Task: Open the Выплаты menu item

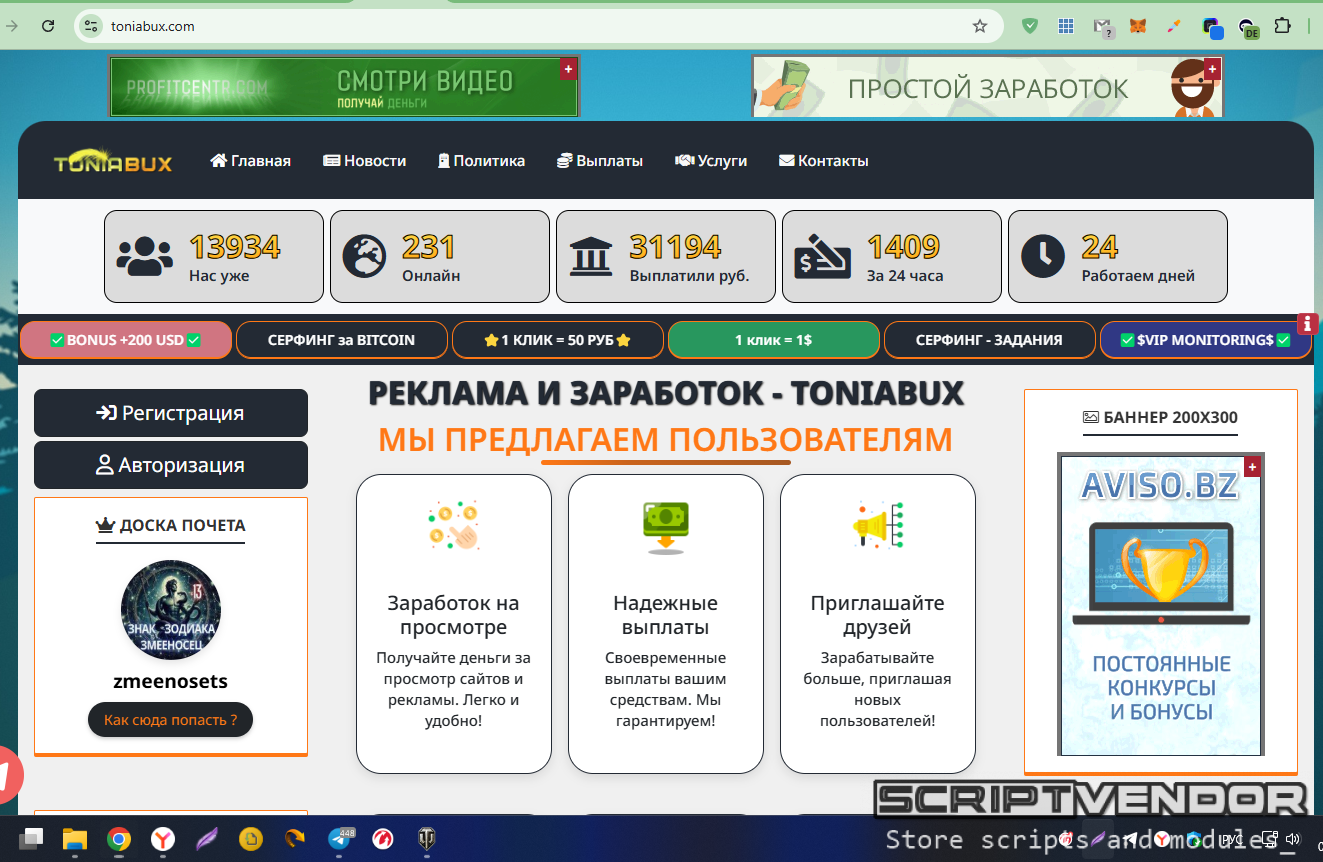Action: click(x=599, y=161)
